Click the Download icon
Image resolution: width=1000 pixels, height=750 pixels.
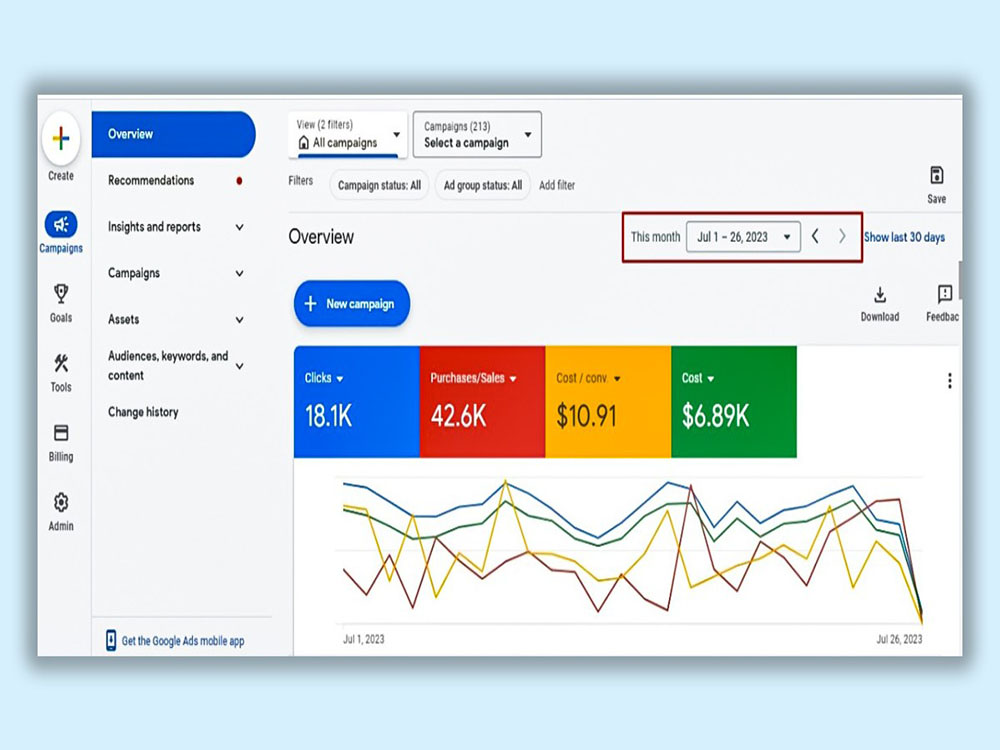click(x=879, y=295)
